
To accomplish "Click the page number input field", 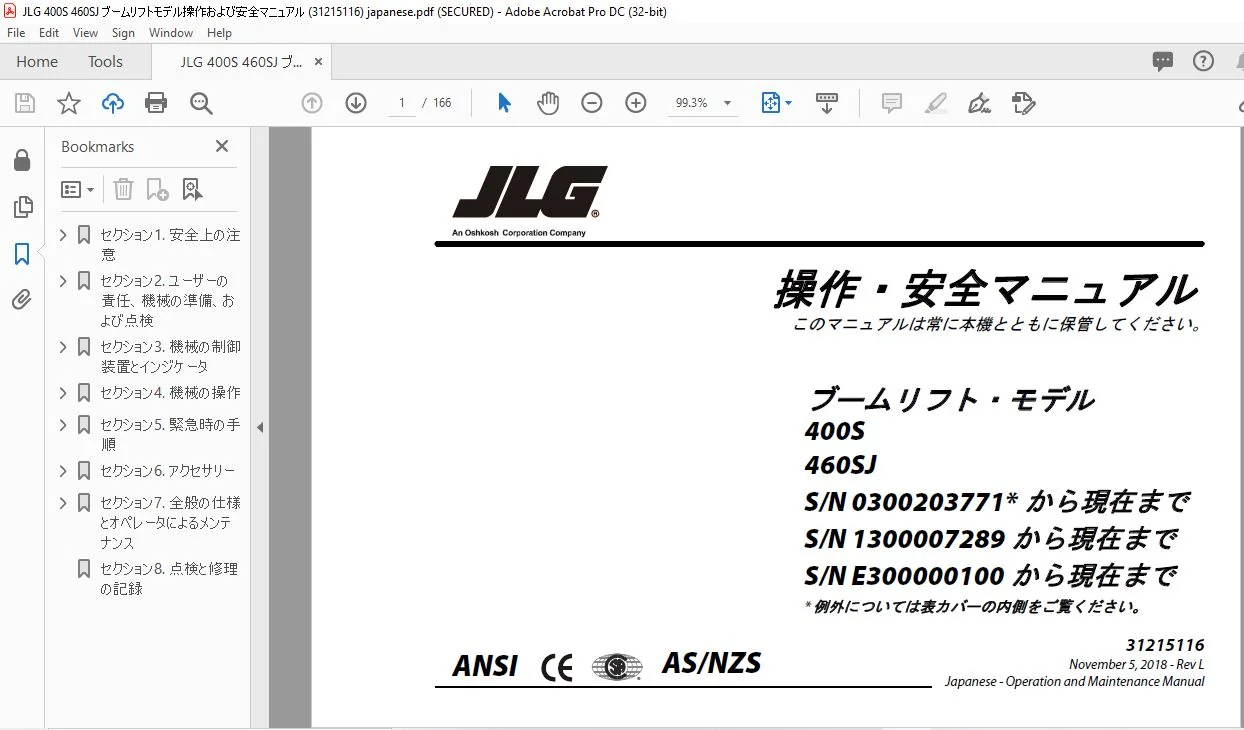I will point(402,103).
